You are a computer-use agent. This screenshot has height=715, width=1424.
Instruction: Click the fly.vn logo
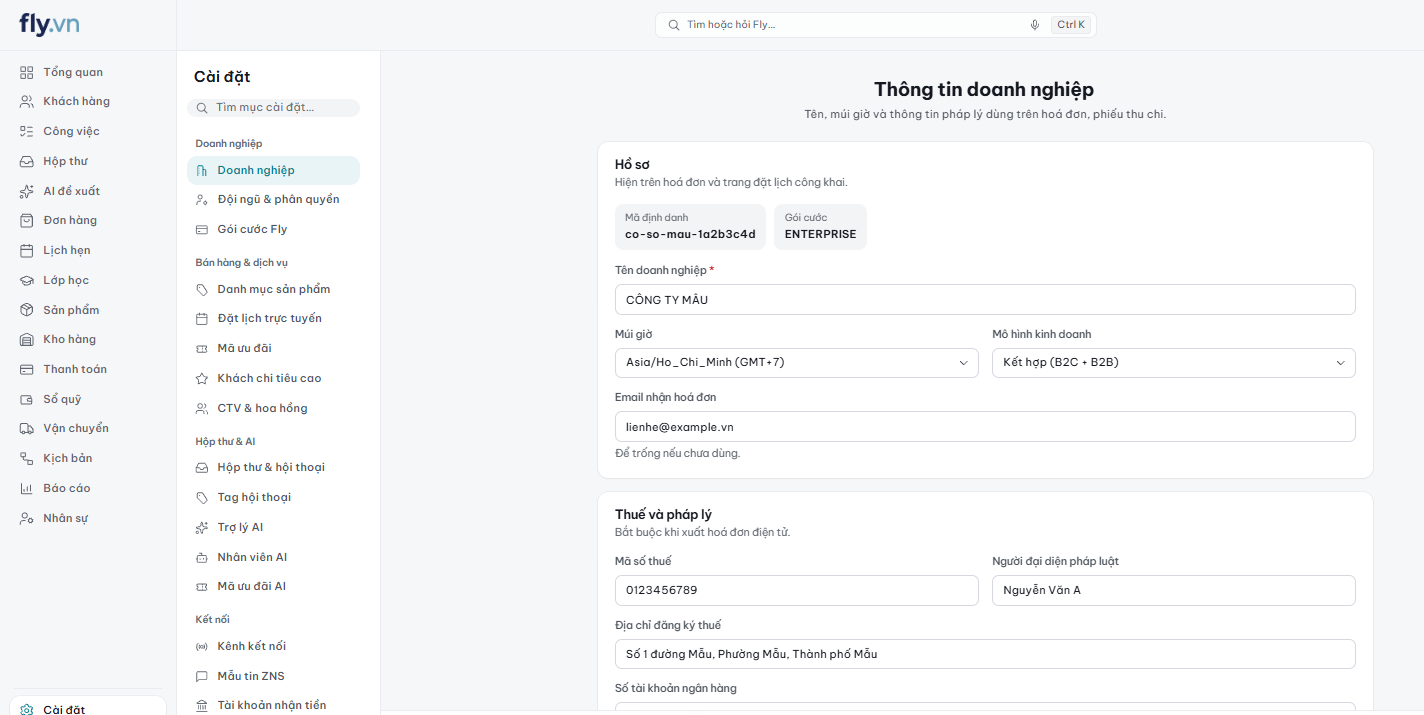(x=49, y=24)
